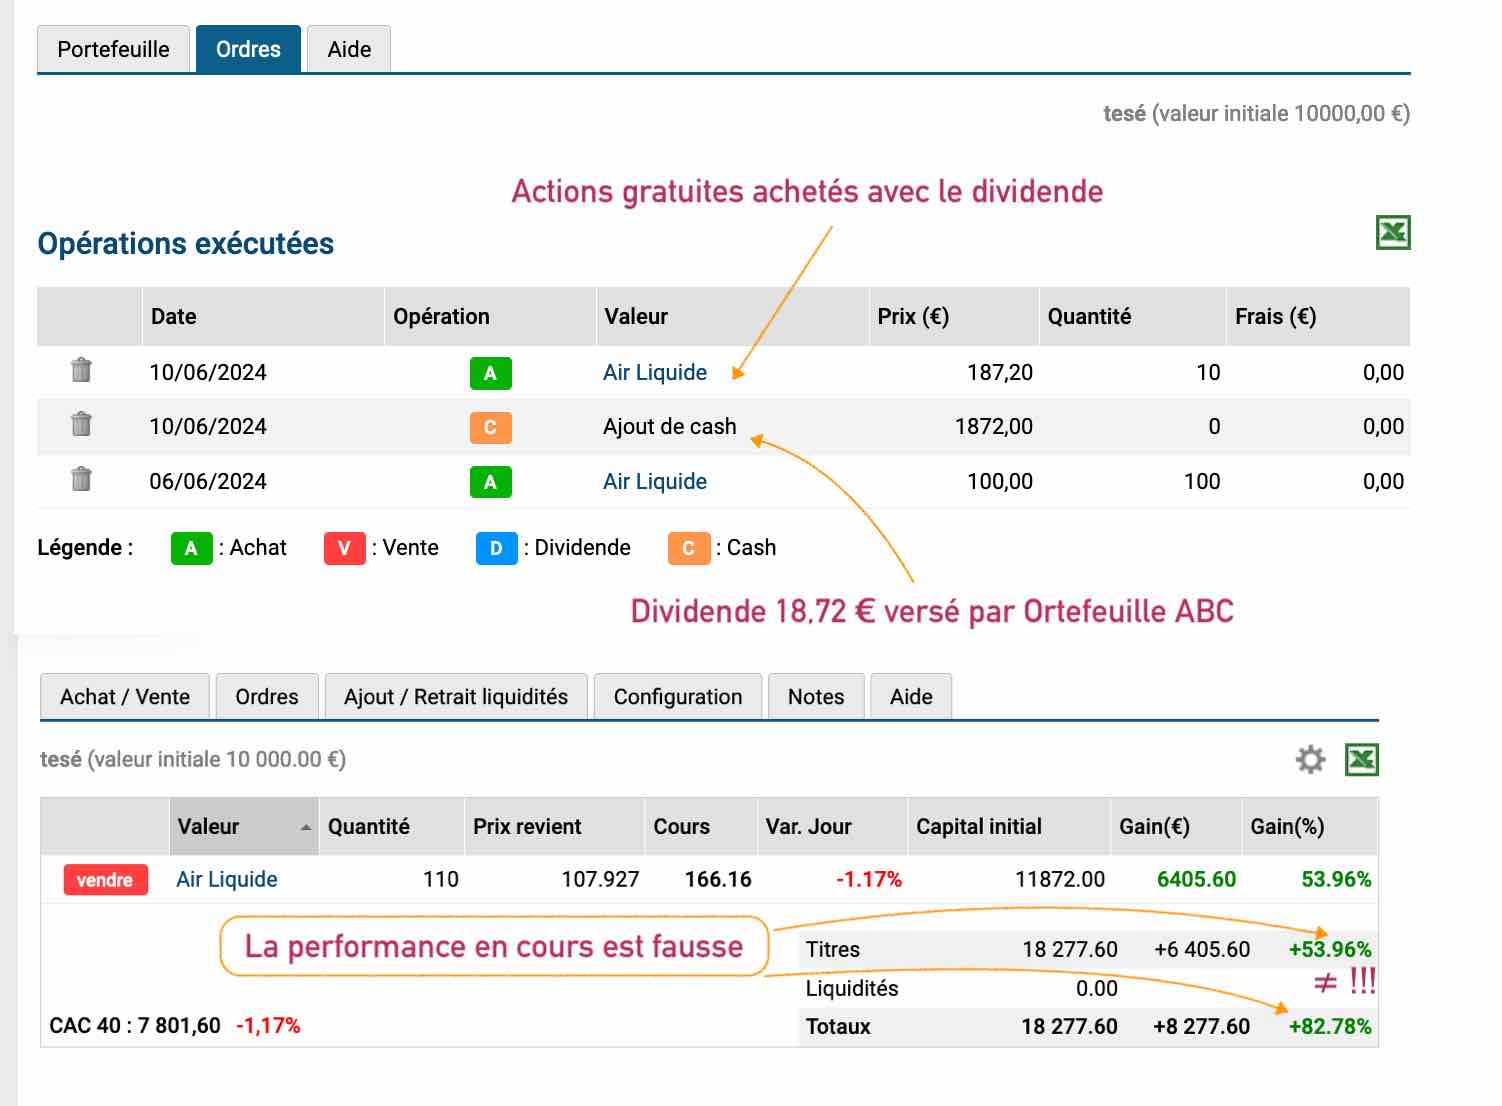Open portfolio settings gear icon

1310,760
